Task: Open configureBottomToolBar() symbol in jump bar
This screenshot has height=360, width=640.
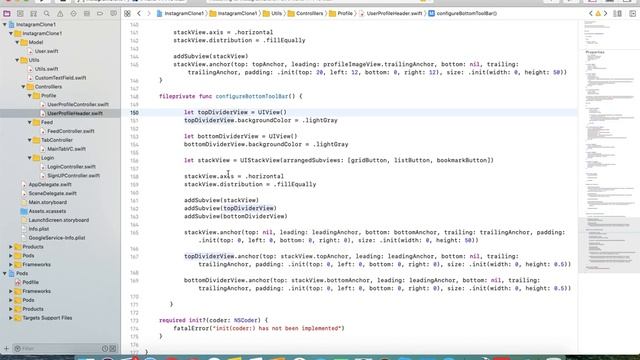Action: tap(462, 13)
